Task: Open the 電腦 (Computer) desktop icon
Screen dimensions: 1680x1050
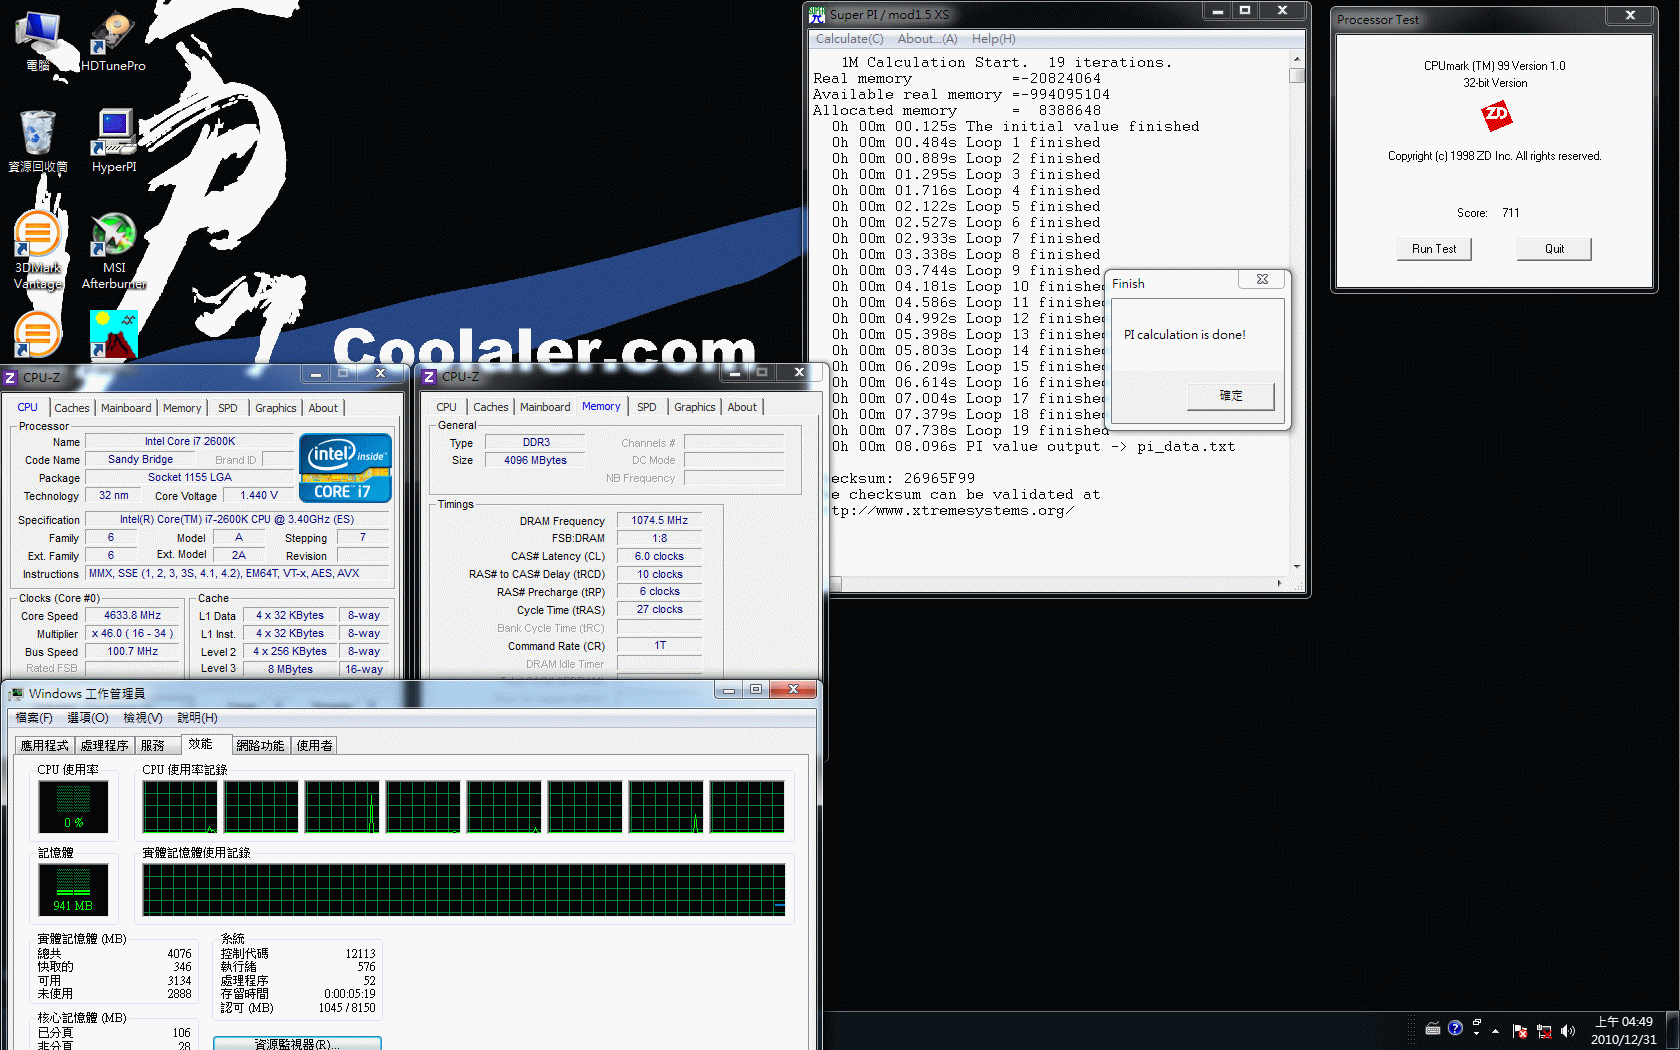Action: pos(38,40)
